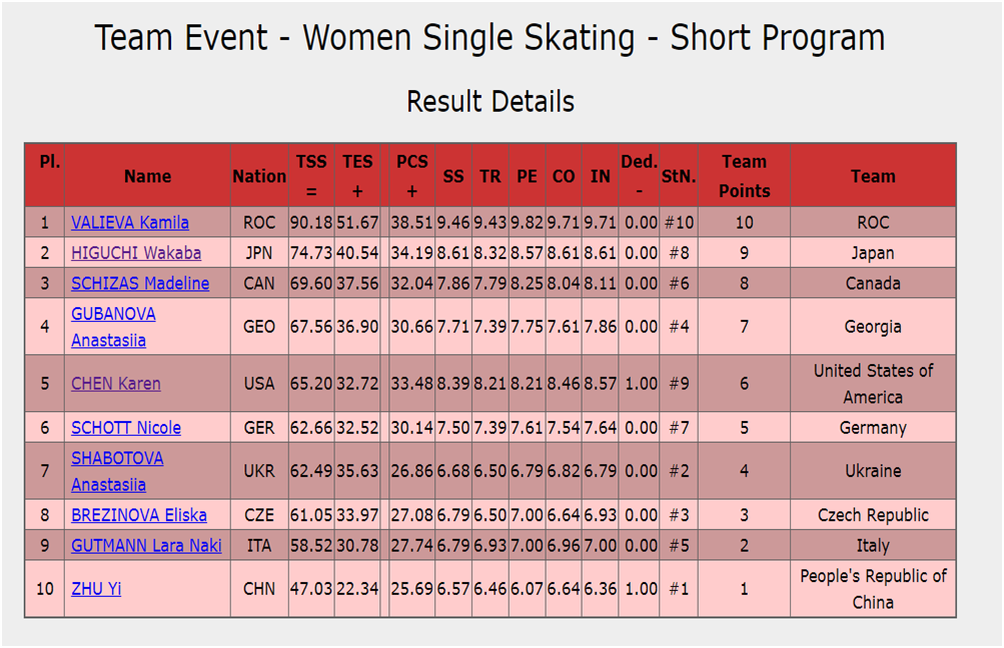Click the 'United States of America' team cell

coord(873,384)
